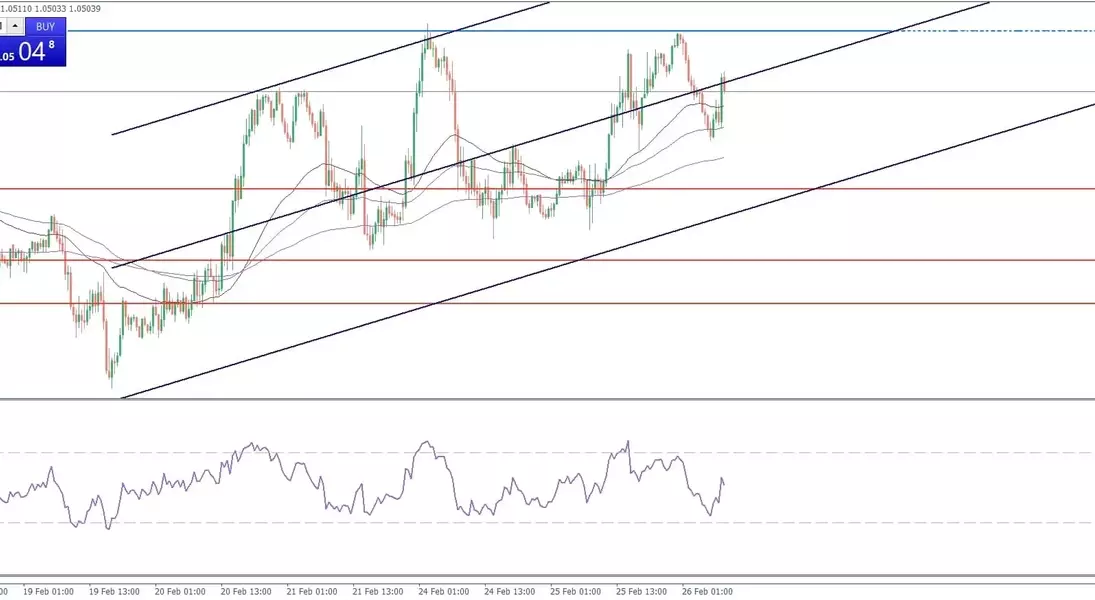
Task: Click the gray horizontal current-price line
Action: (x=900, y=92)
